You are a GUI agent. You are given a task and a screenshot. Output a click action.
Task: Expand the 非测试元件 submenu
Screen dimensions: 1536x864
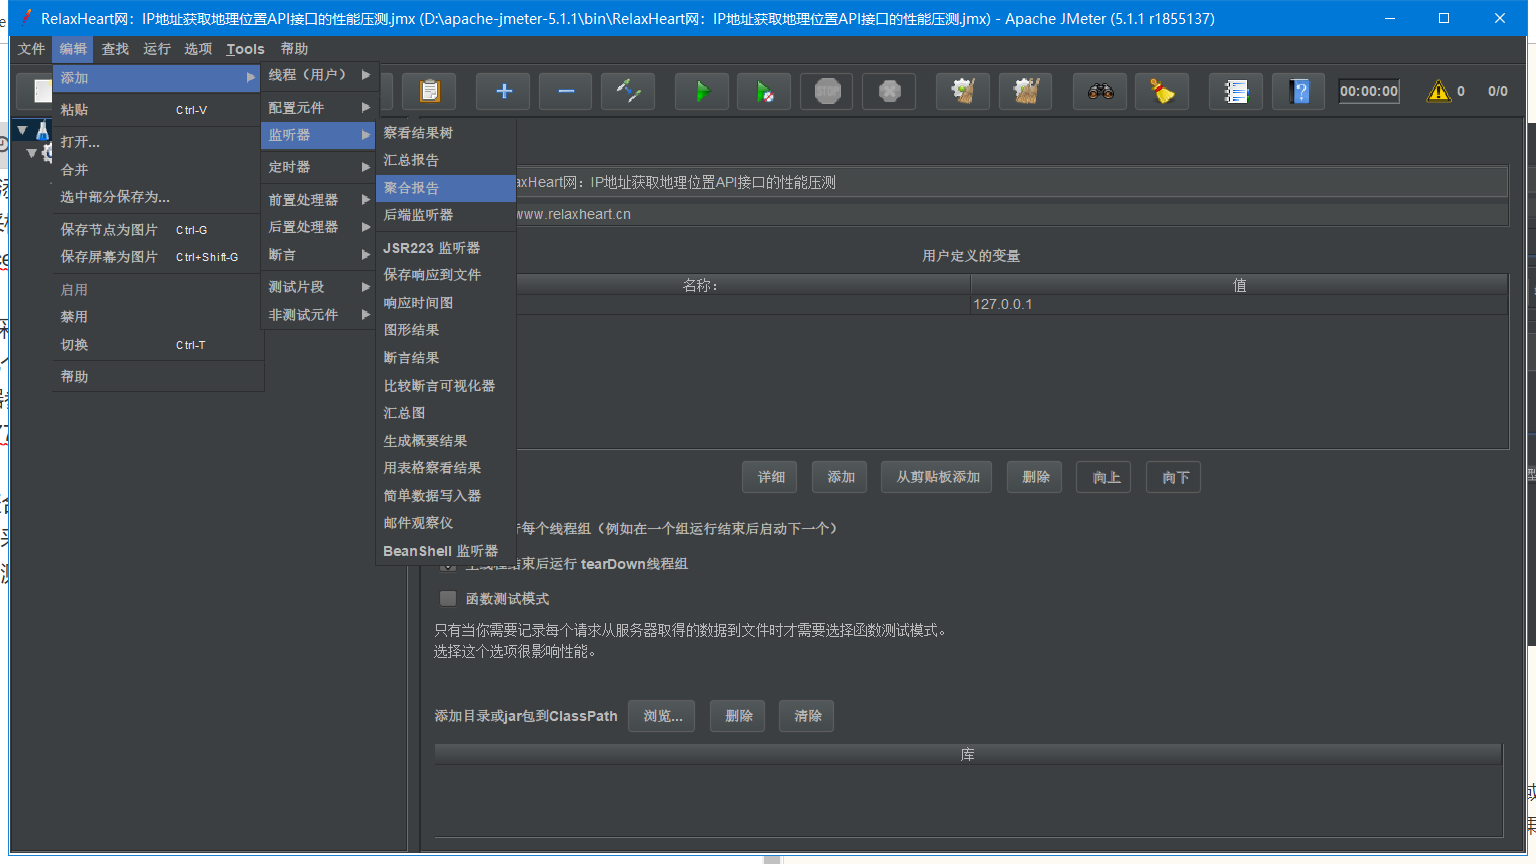(319, 314)
